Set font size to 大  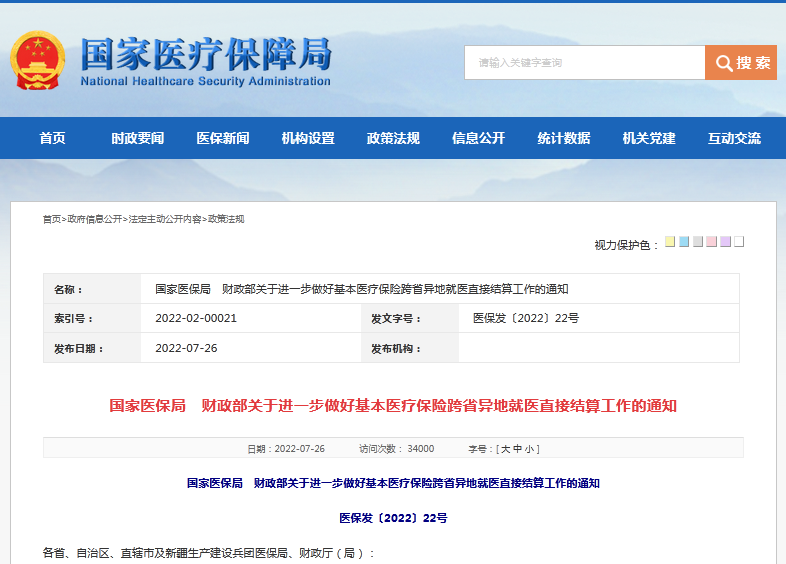505,449
